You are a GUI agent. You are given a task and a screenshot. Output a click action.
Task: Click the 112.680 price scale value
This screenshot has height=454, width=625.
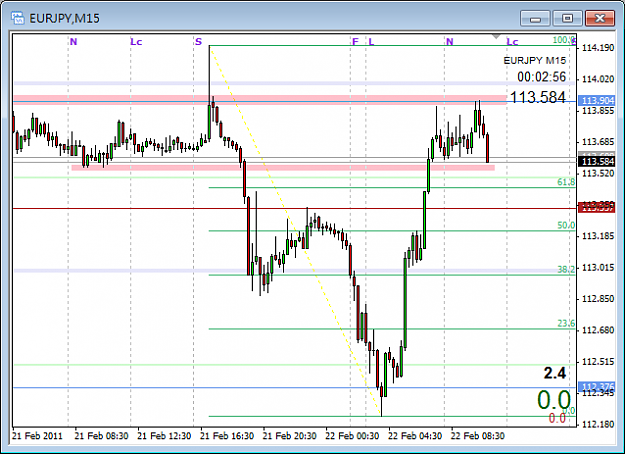click(598, 330)
